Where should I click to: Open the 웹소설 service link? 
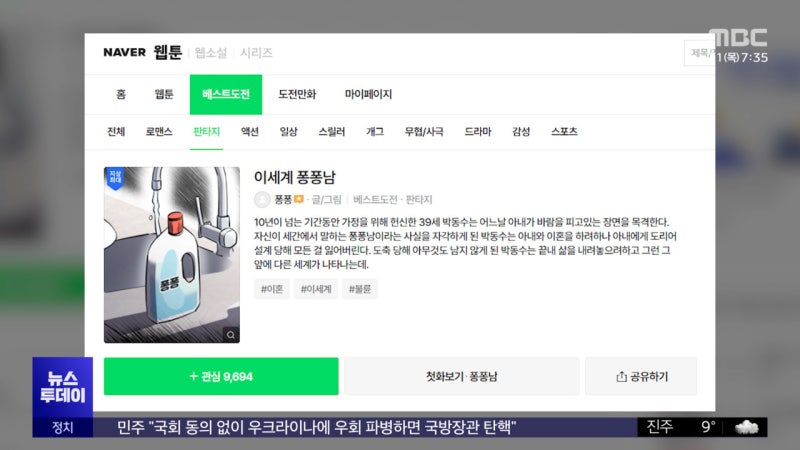[x=210, y=53]
